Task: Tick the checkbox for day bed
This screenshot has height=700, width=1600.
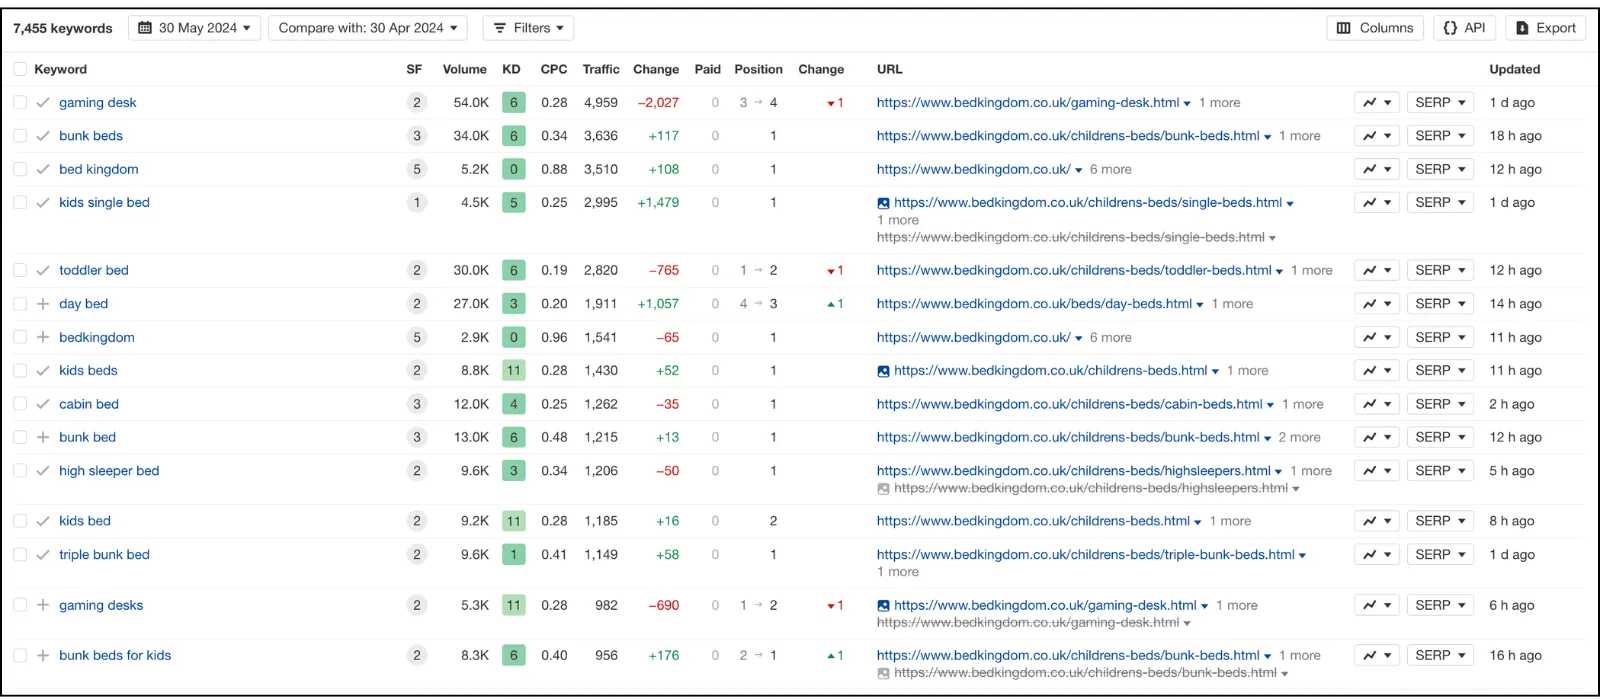Action: coord(20,304)
